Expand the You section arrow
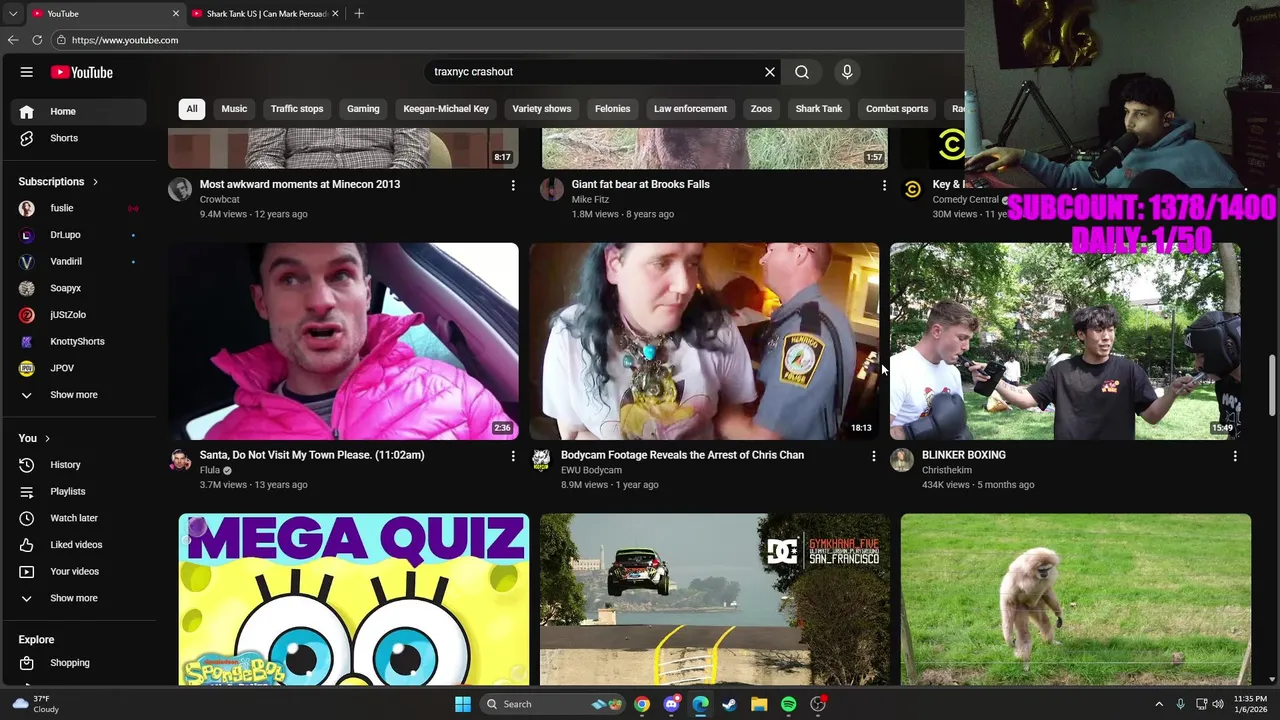This screenshot has height=720, width=1280. click(47, 438)
